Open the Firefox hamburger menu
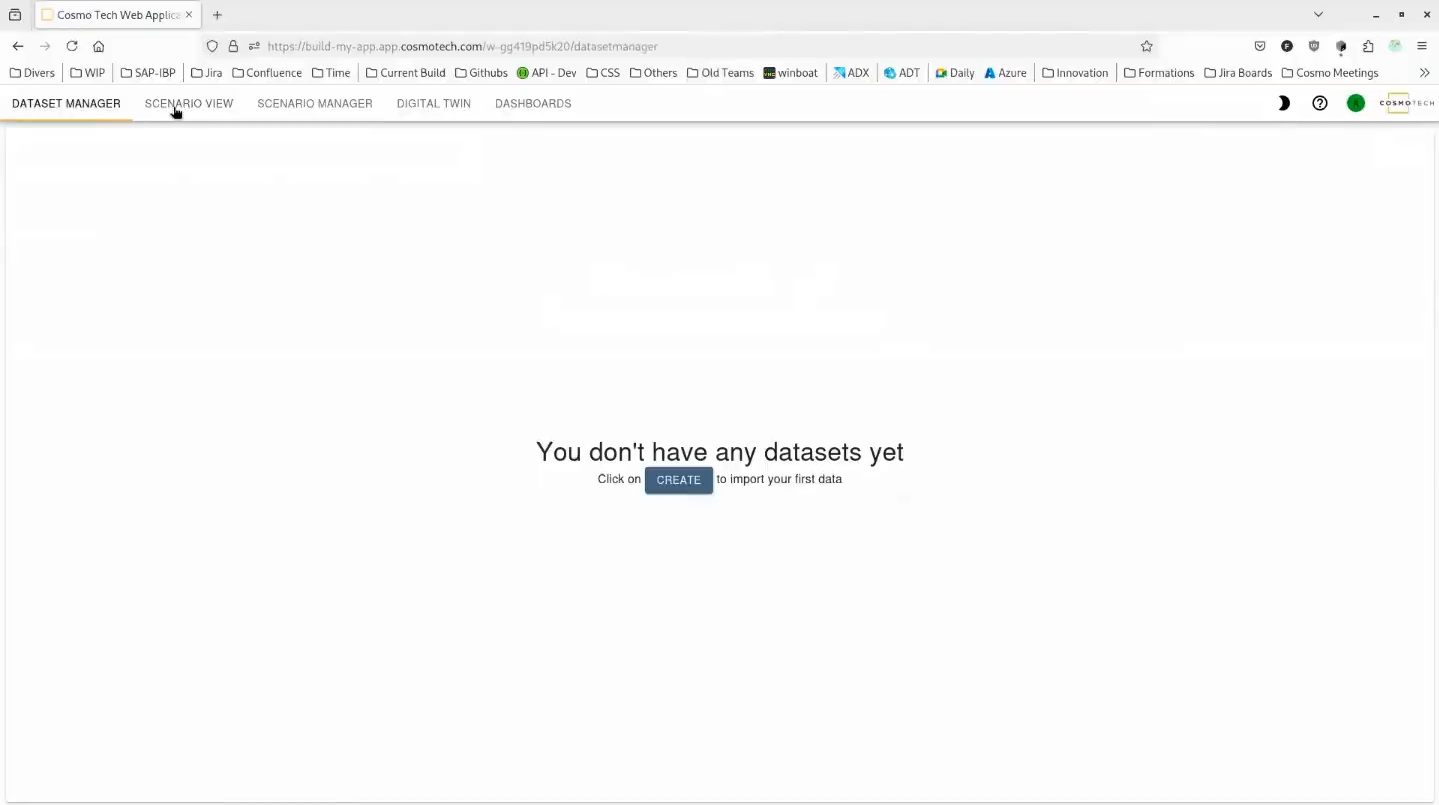The height and width of the screenshot is (805, 1439). point(1421,46)
